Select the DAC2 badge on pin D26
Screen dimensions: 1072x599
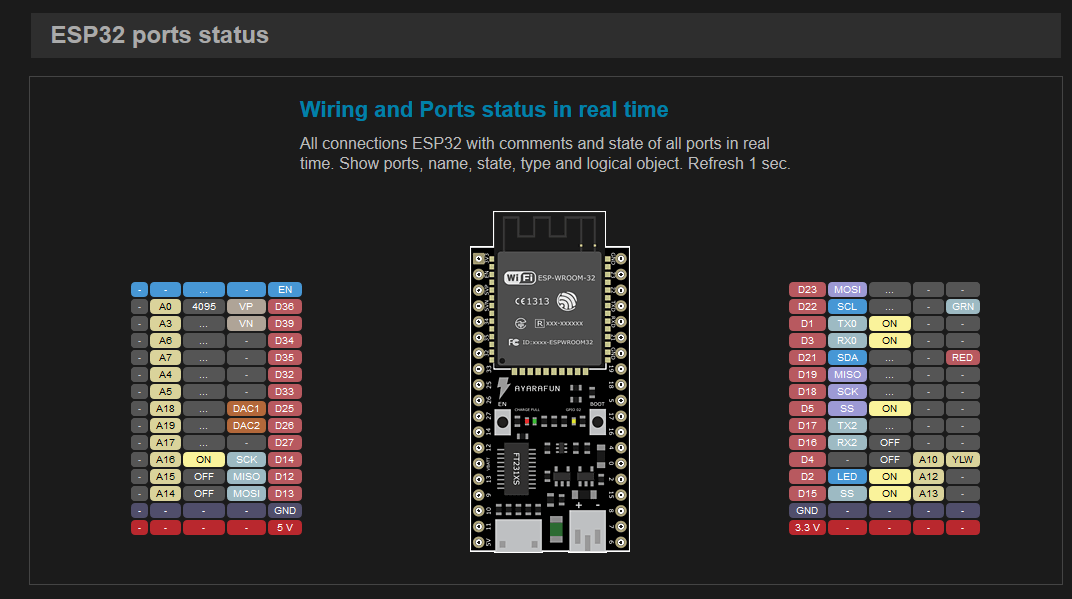(246, 425)
